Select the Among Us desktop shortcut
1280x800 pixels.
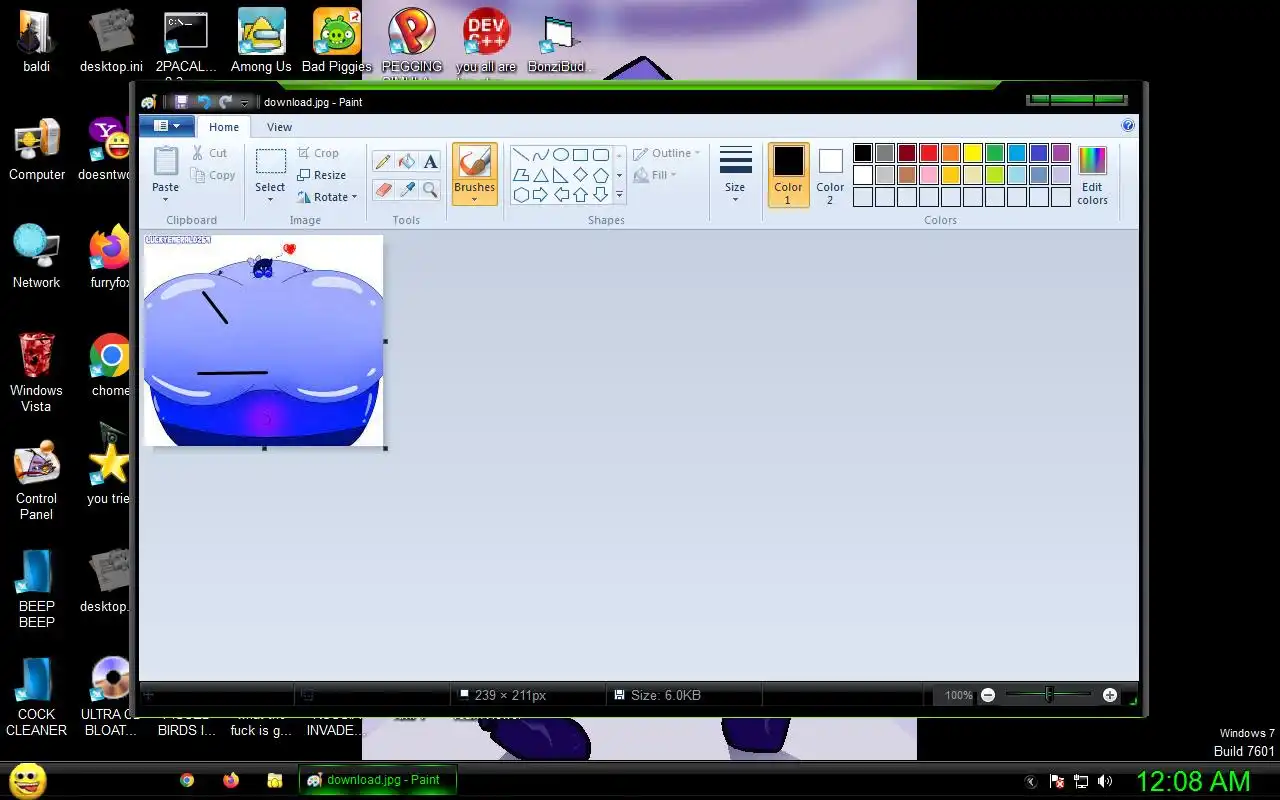(261, 41)
